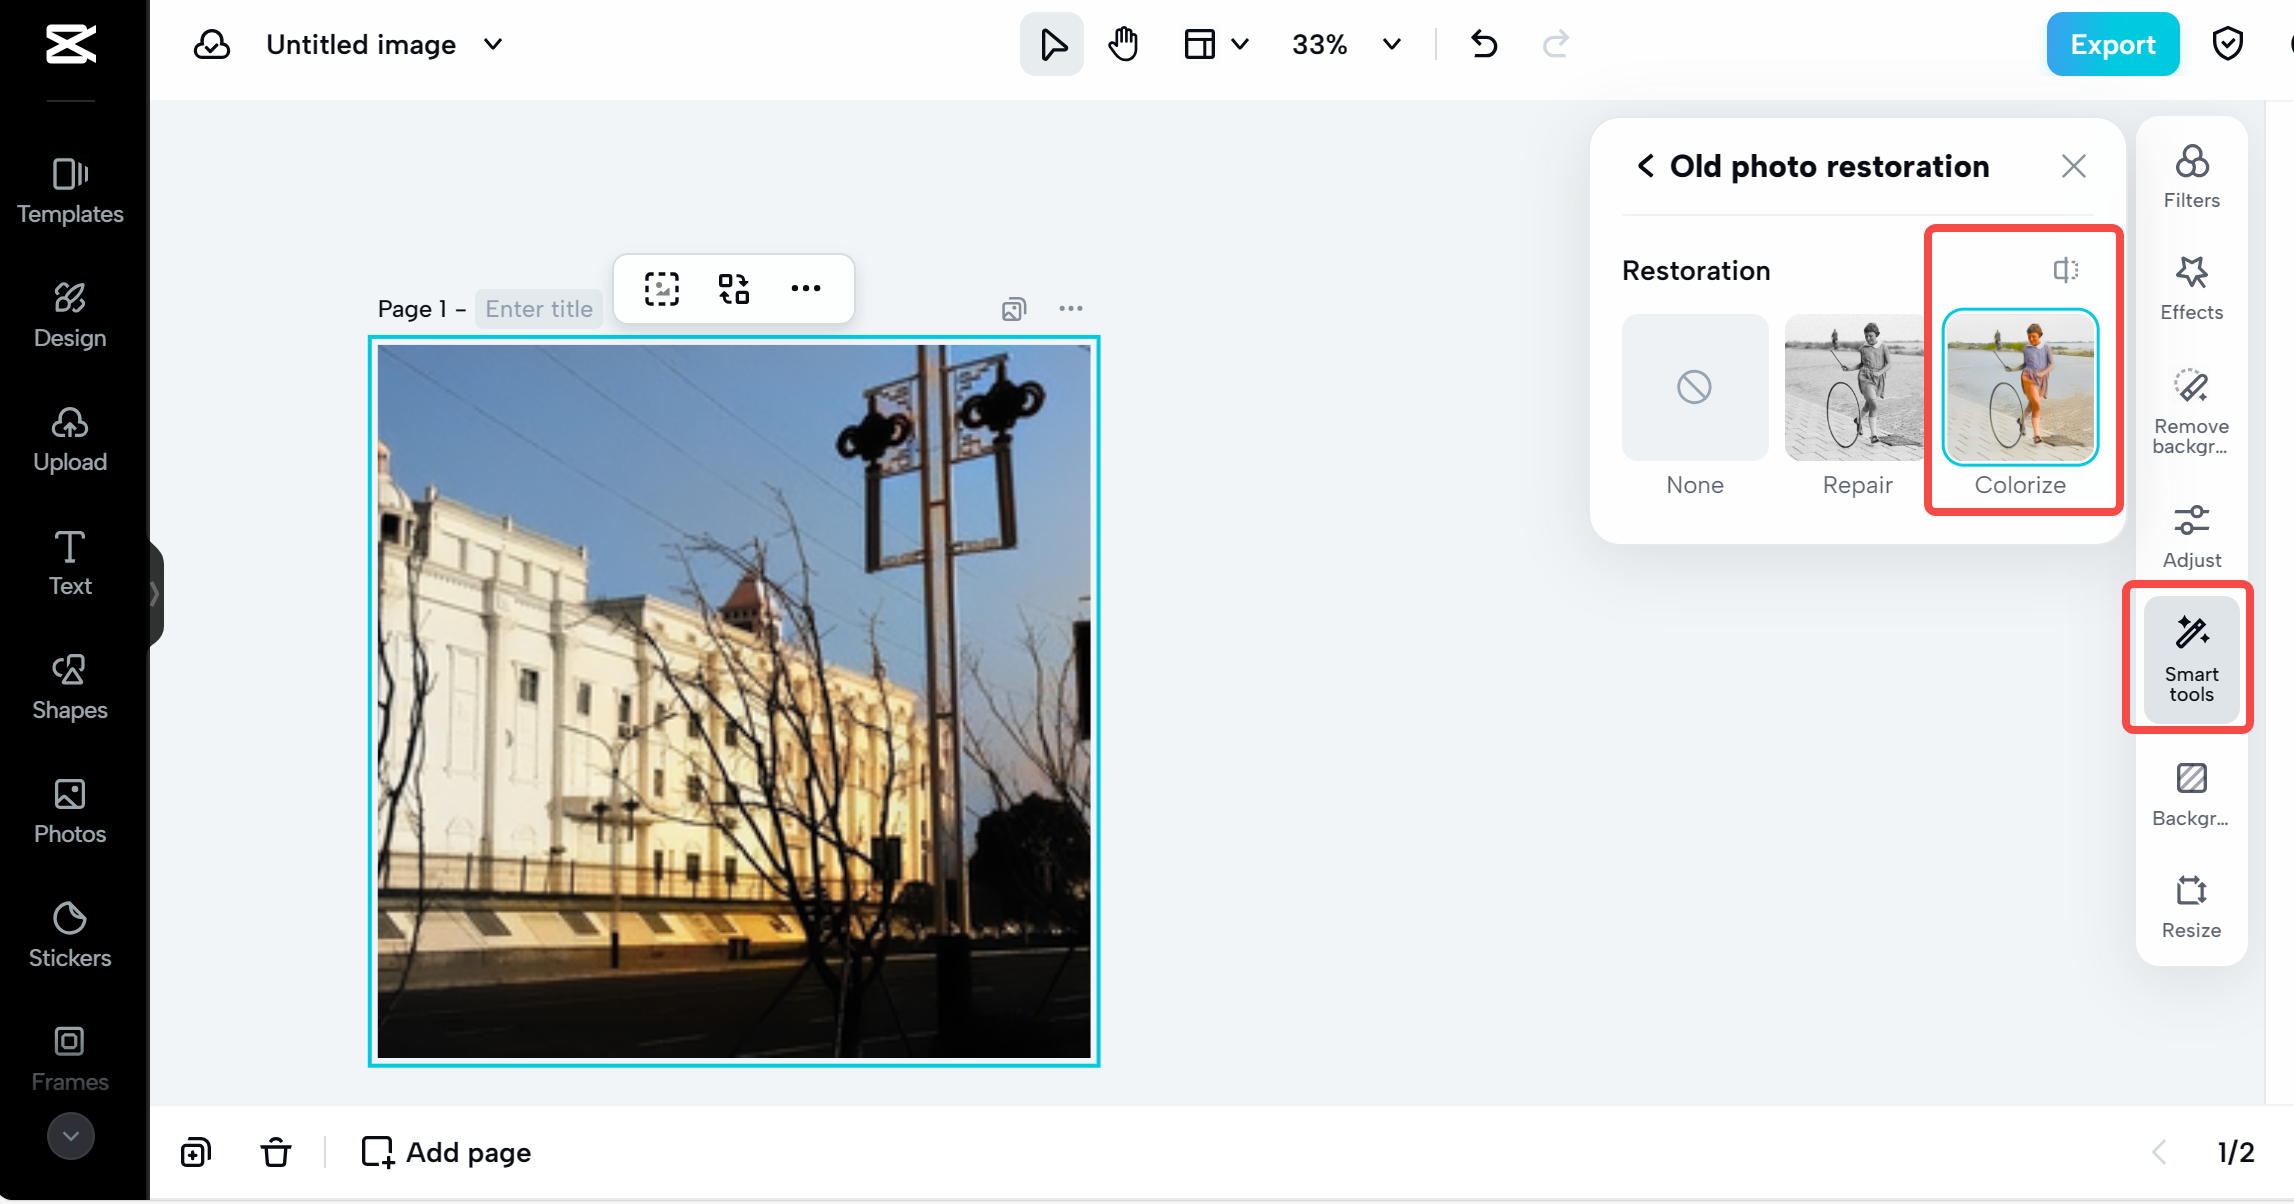Viewport: 2294px width, 1204px height.
Task: Select None restoration option
Action: pos(1694,387)
